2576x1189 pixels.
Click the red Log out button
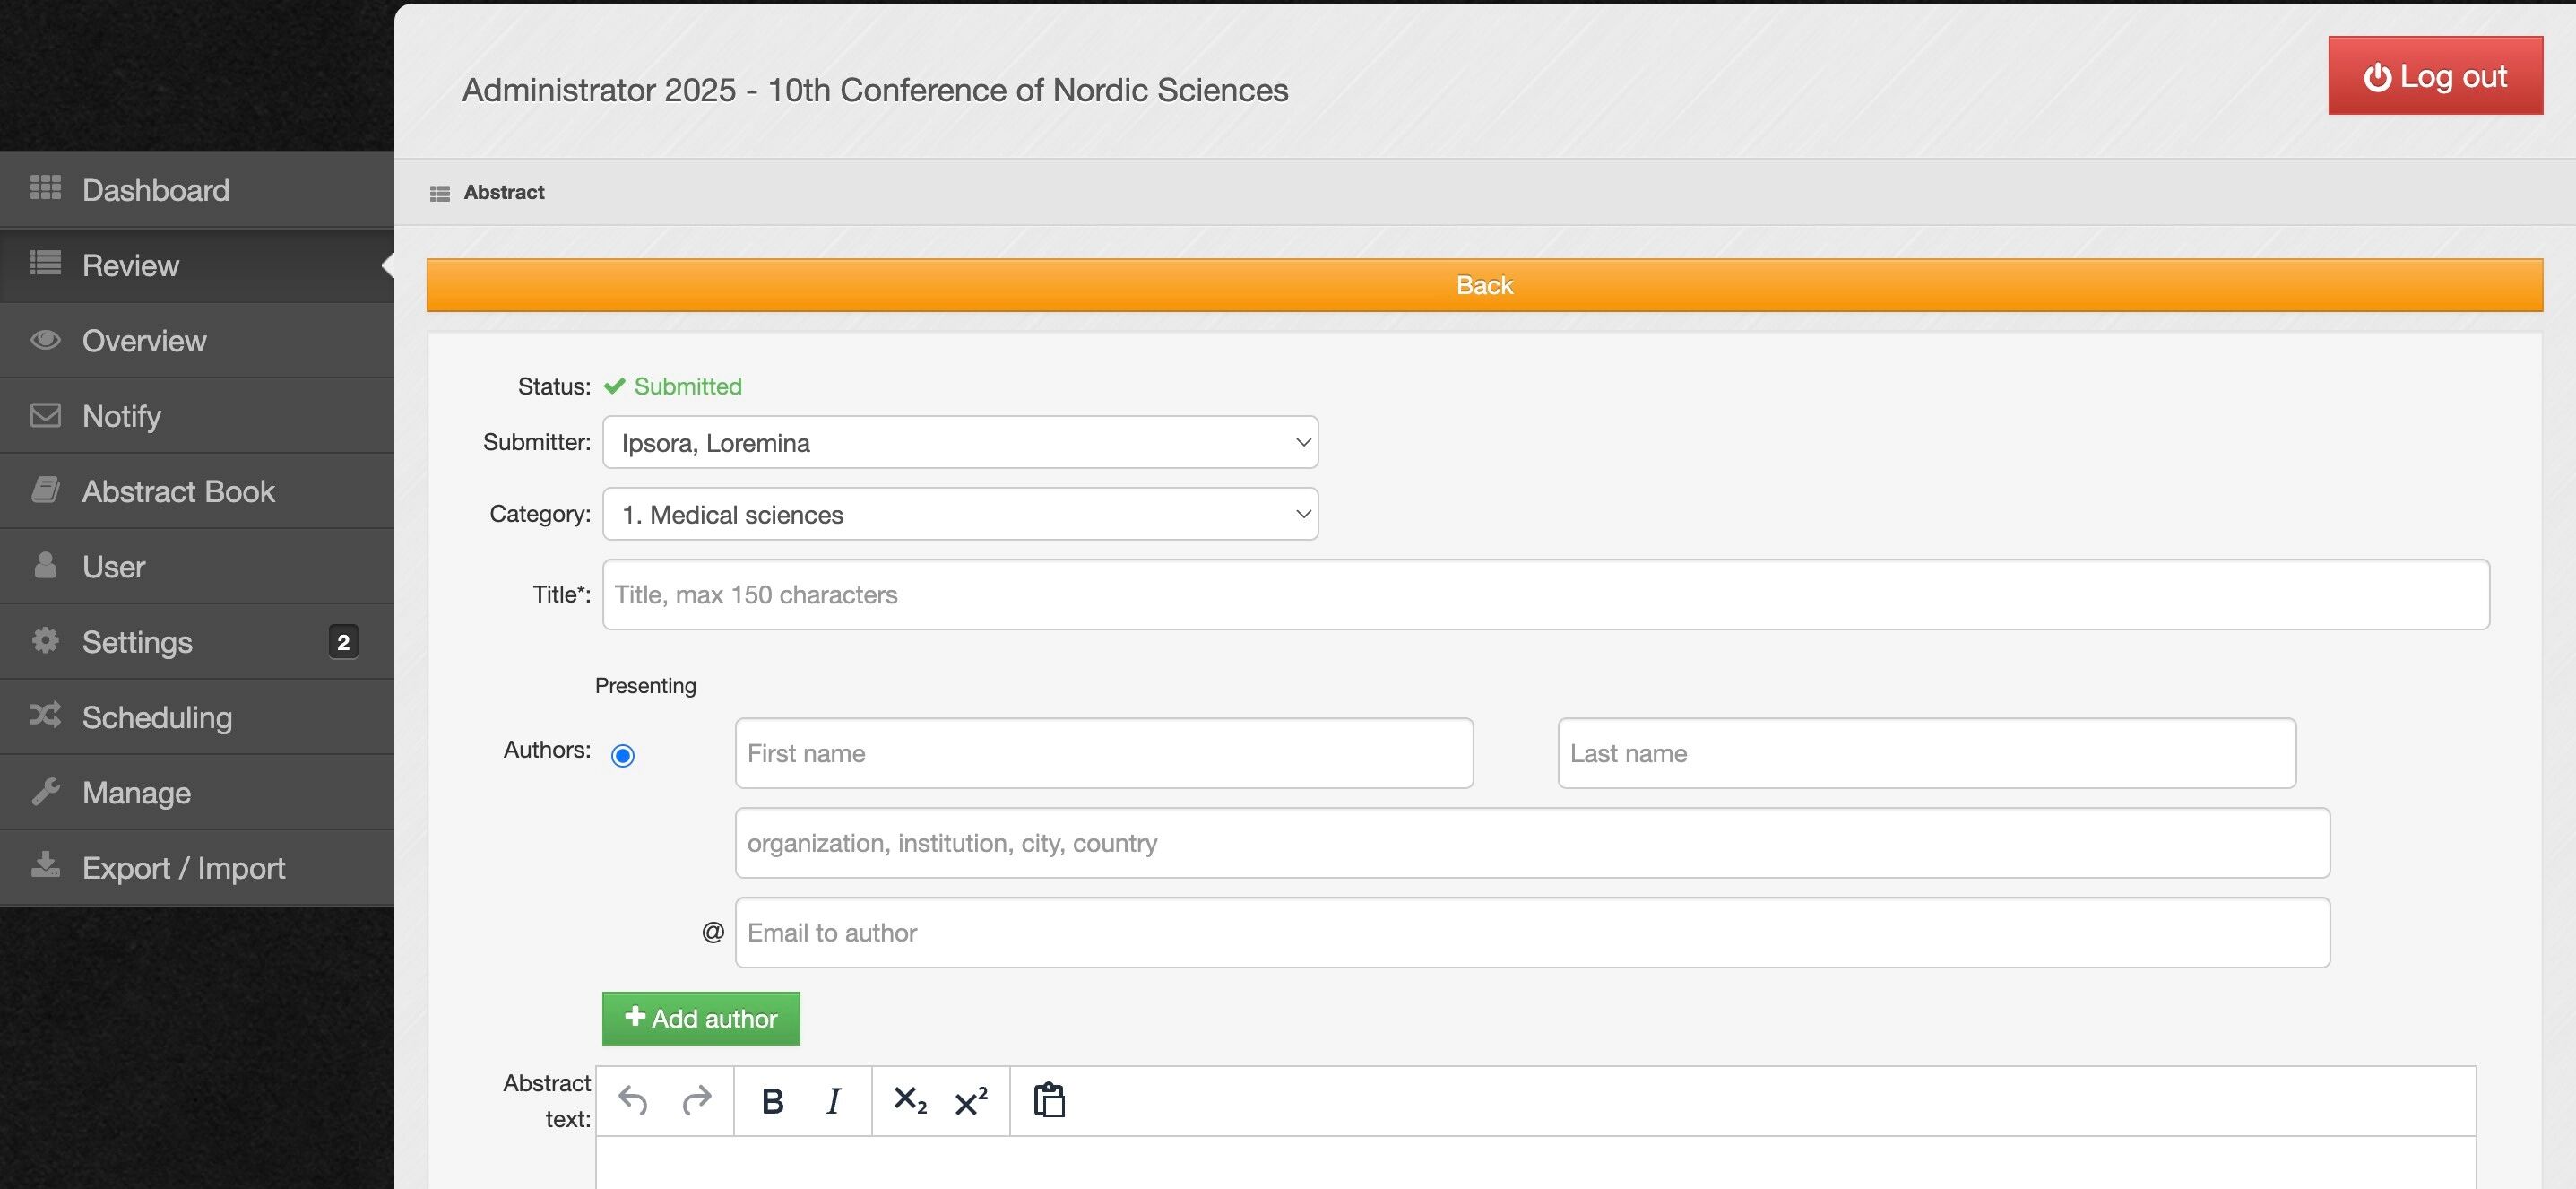pyautogui.click(x=2434, y=76)
